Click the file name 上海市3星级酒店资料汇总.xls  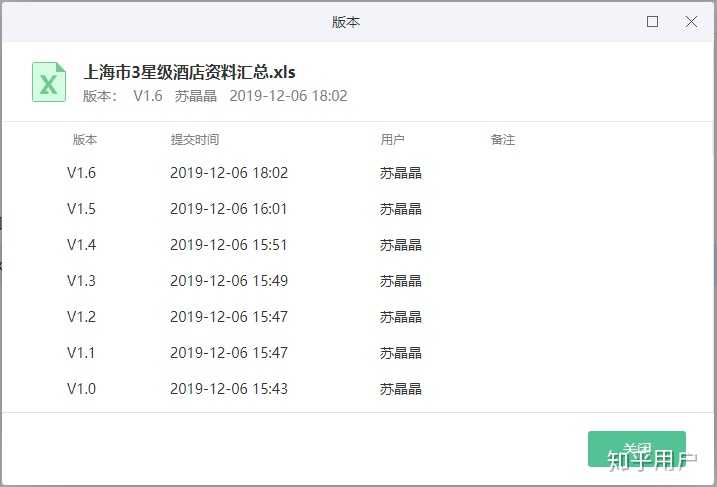189,72
